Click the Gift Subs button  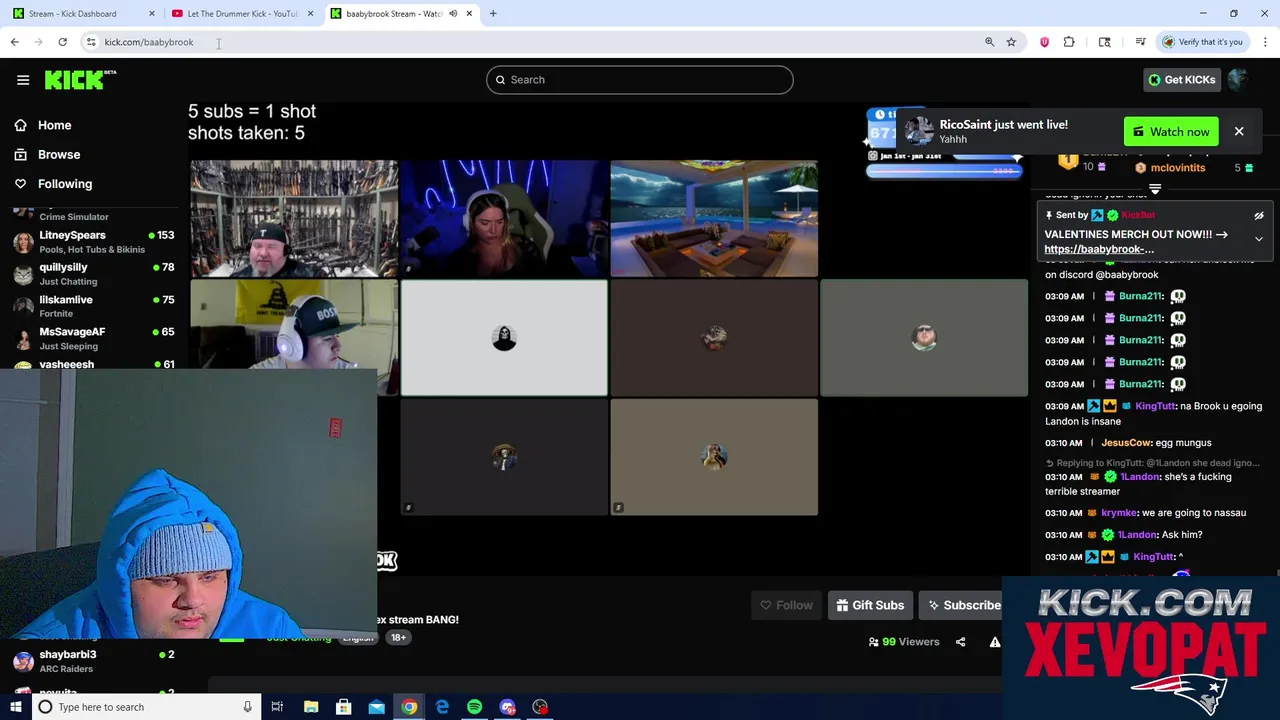tap(870, 605)
